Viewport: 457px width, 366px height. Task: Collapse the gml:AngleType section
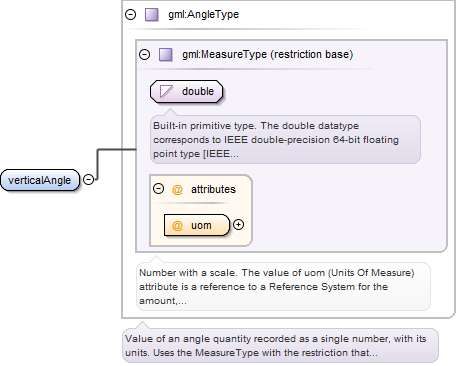(x=130, y=14)
